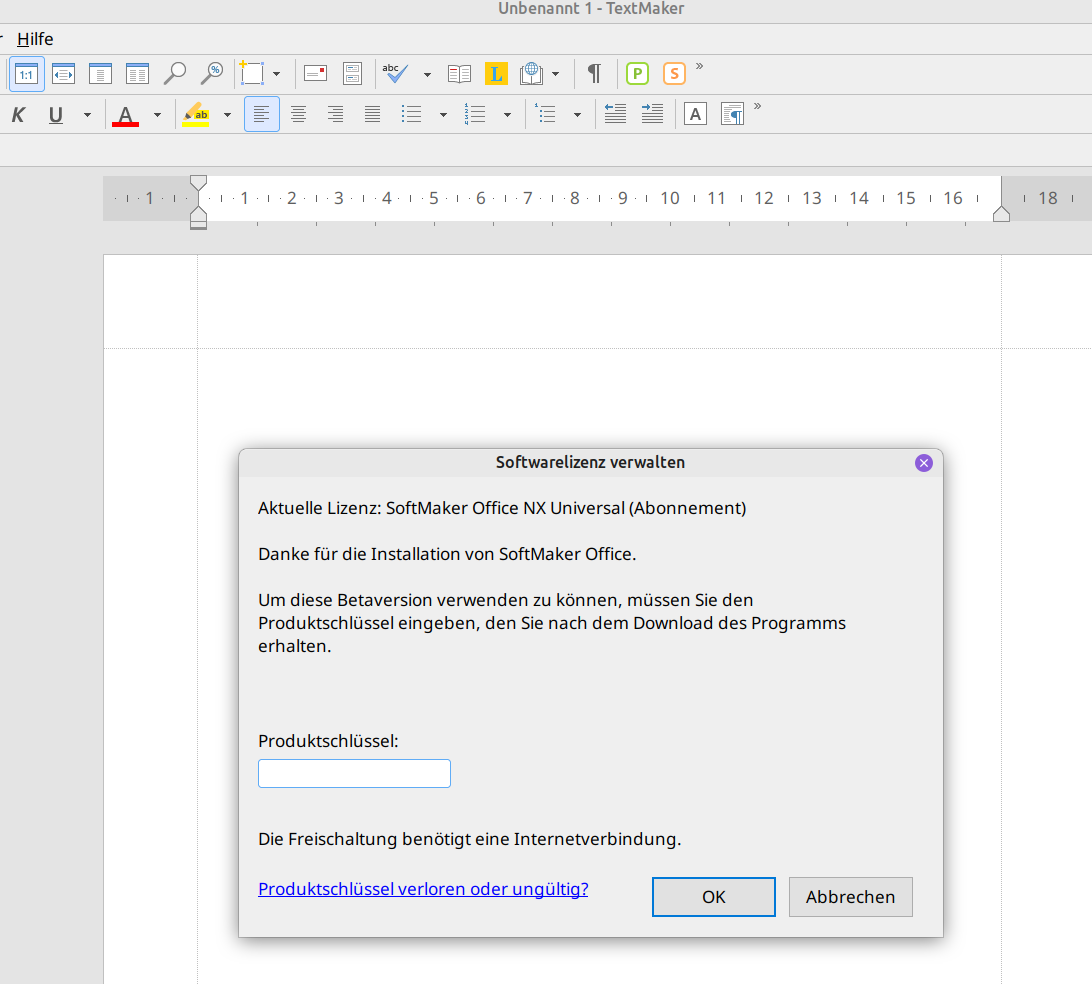Click Abbrechen to cancel the dialog
This screenshot has width=1092, height=984.
[850, 897]
